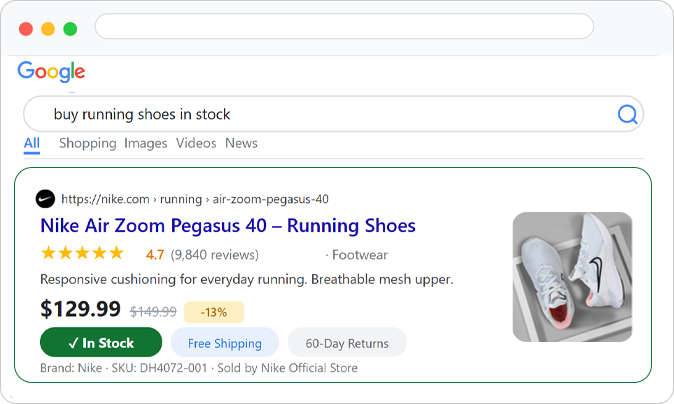Click the green maximize window dot
Viewport: 674px width, 404px height.
pyautogui.click(x=70, y=29)
